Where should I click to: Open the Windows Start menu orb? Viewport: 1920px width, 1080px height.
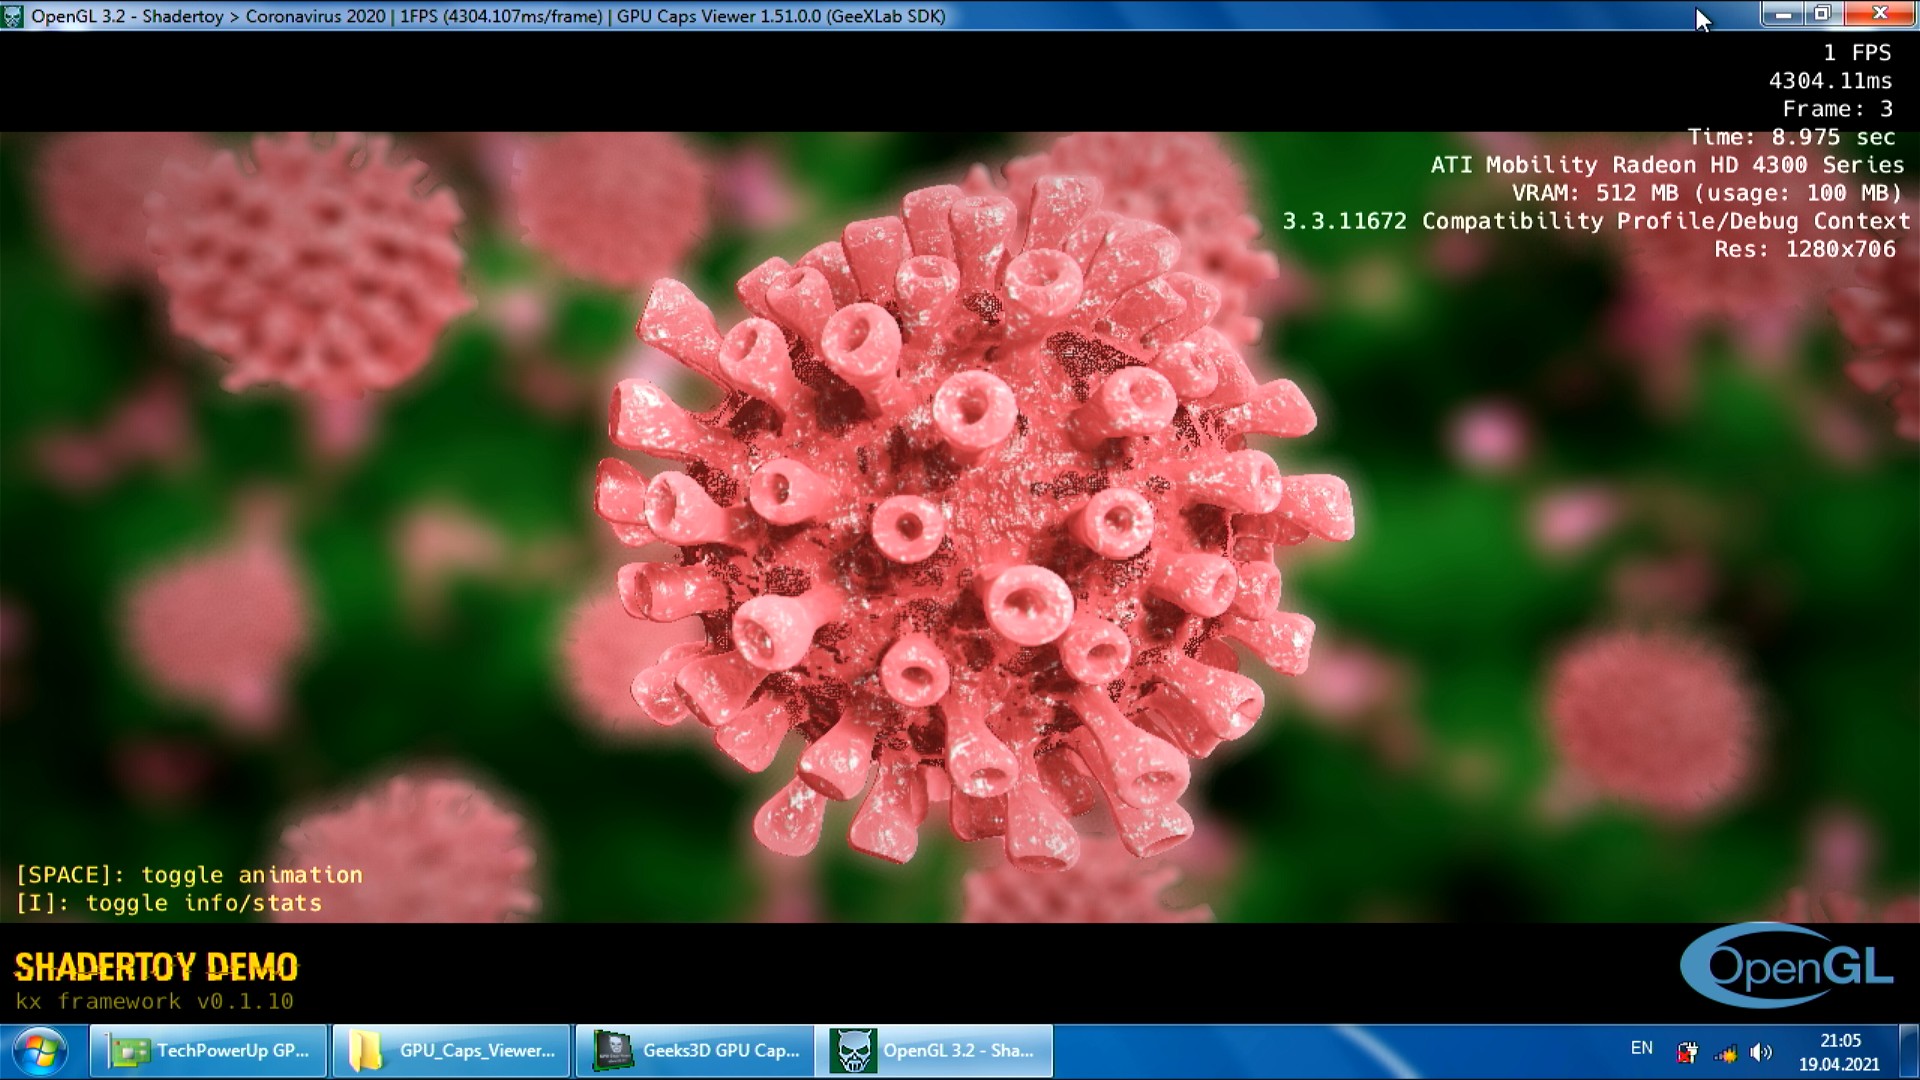(x=40, y=1051)
